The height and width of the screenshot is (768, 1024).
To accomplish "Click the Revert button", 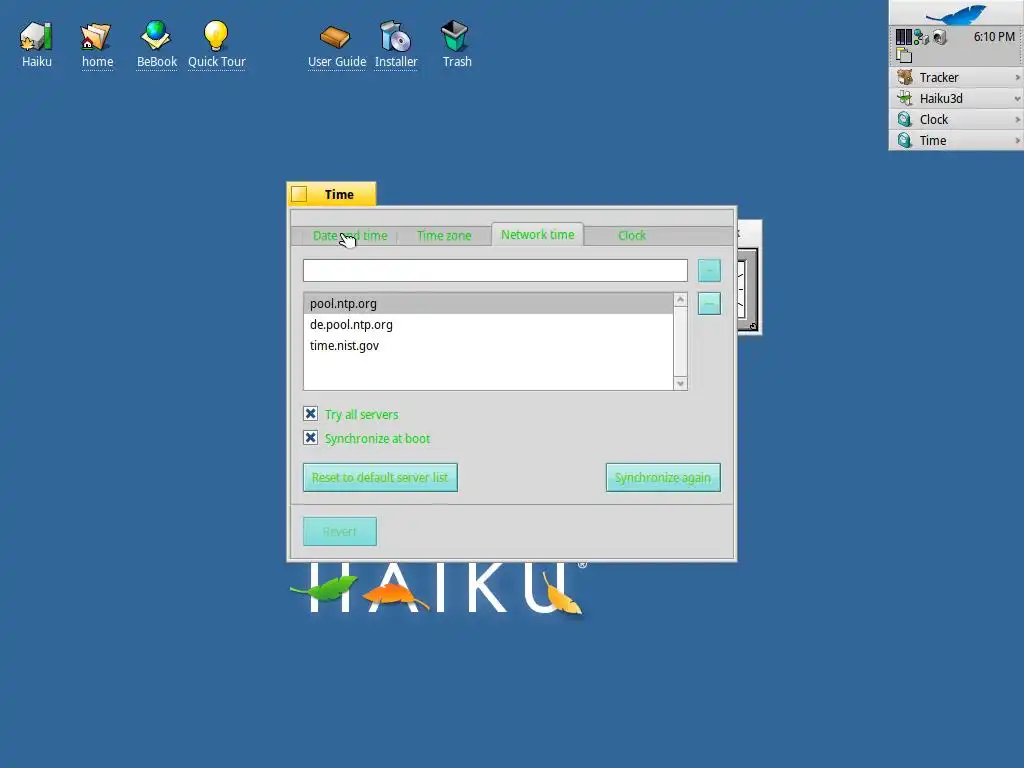I will pyautogui.click(x=340, y=532).
